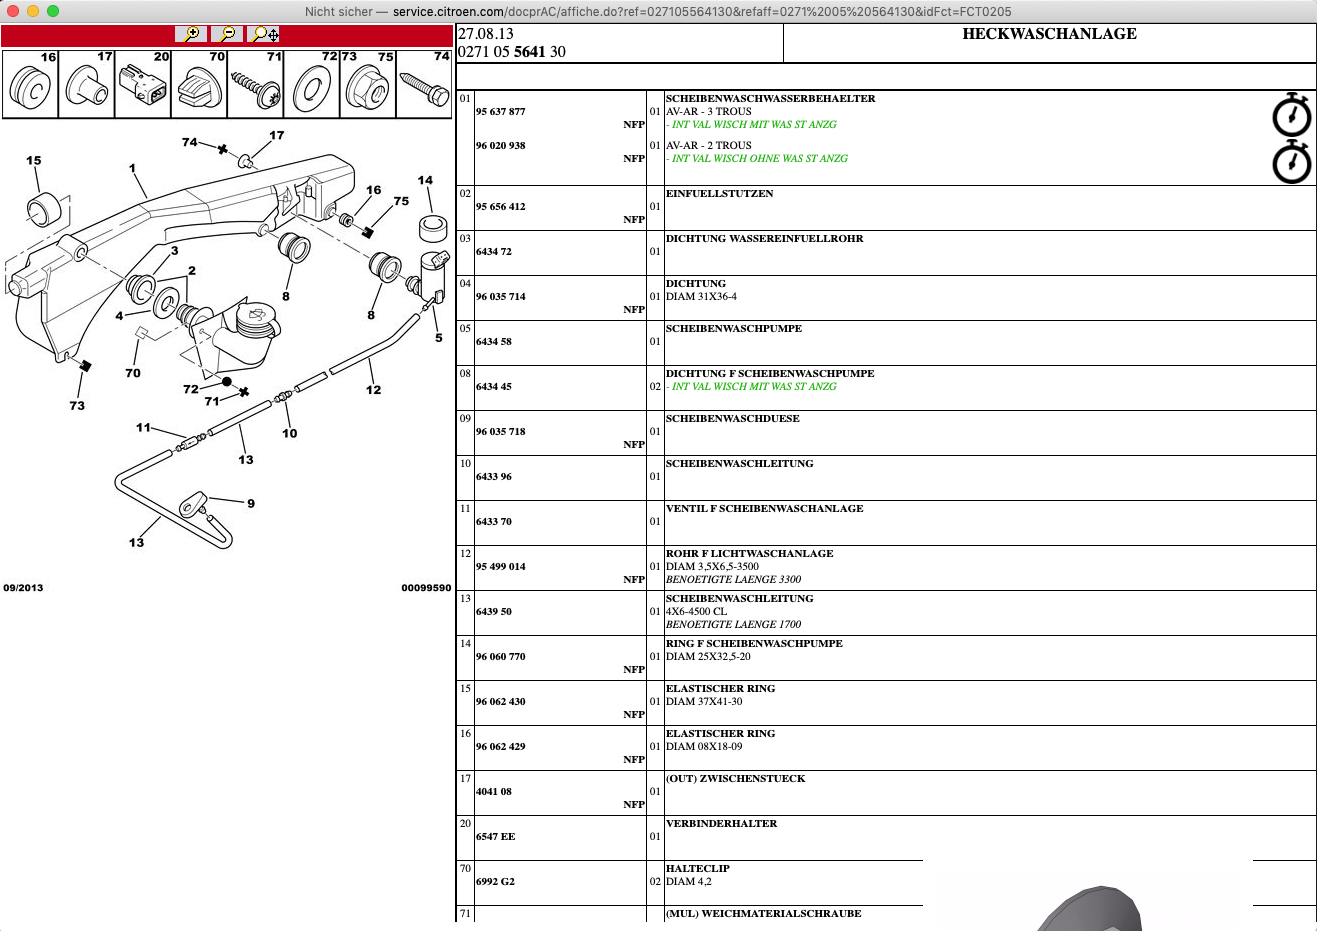1317x931 pixels.
Task: Select part number 6434 45
Action: [494, 386]
